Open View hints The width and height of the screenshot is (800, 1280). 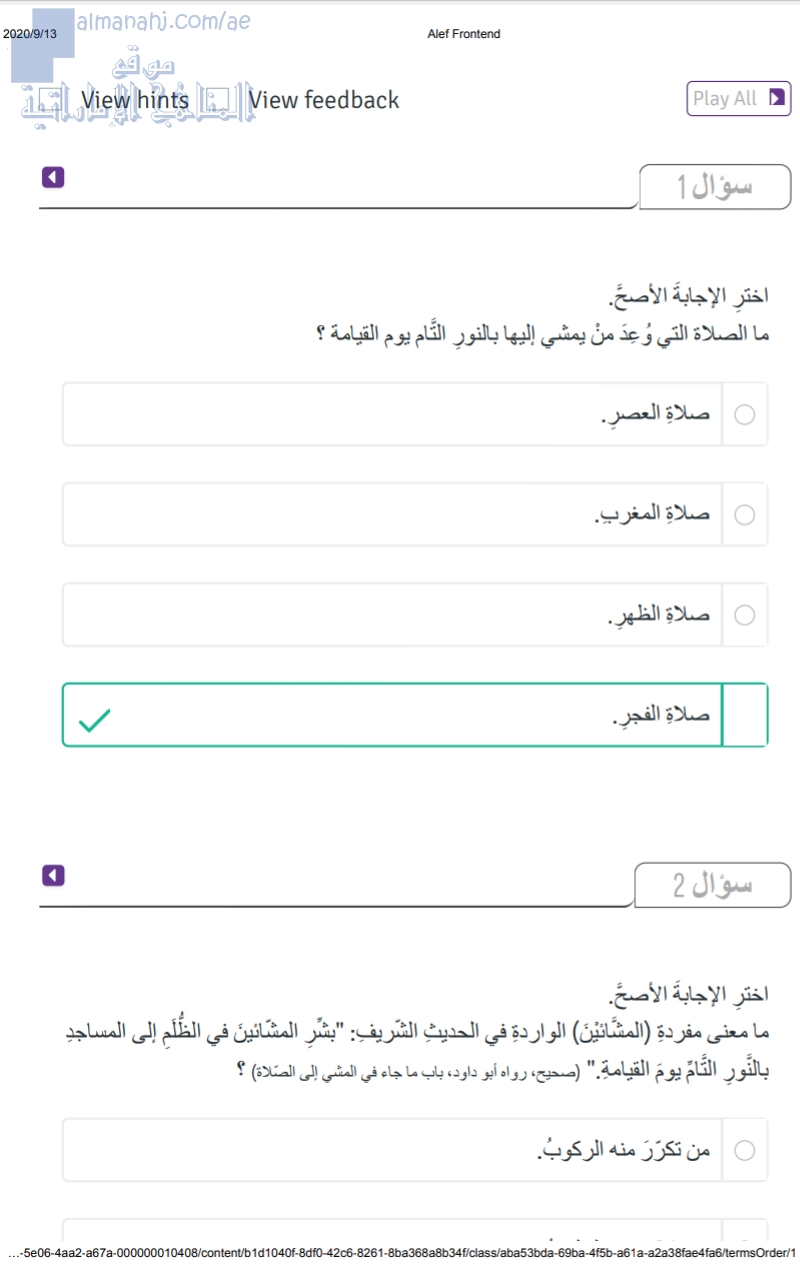[134, 100]
